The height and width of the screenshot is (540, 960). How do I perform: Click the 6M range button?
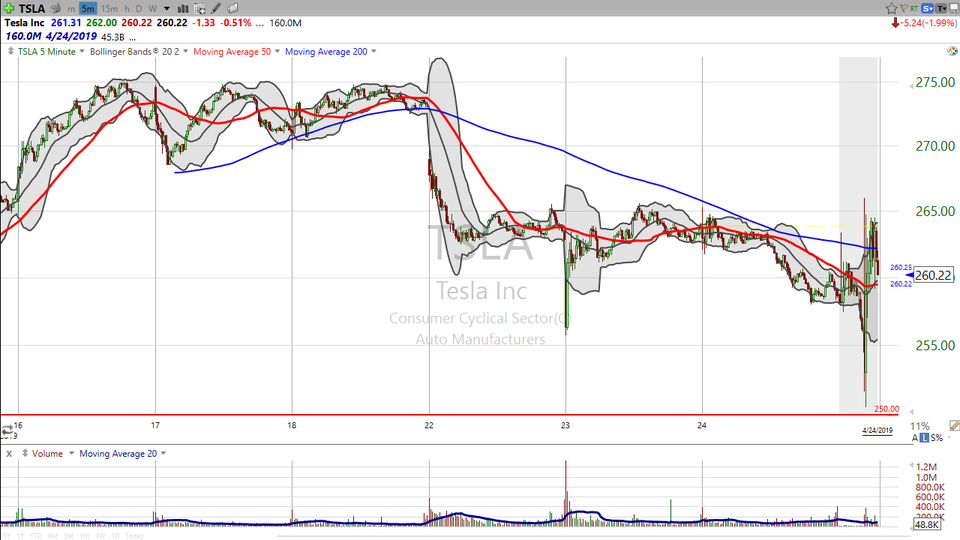click(x=53, y=536)
